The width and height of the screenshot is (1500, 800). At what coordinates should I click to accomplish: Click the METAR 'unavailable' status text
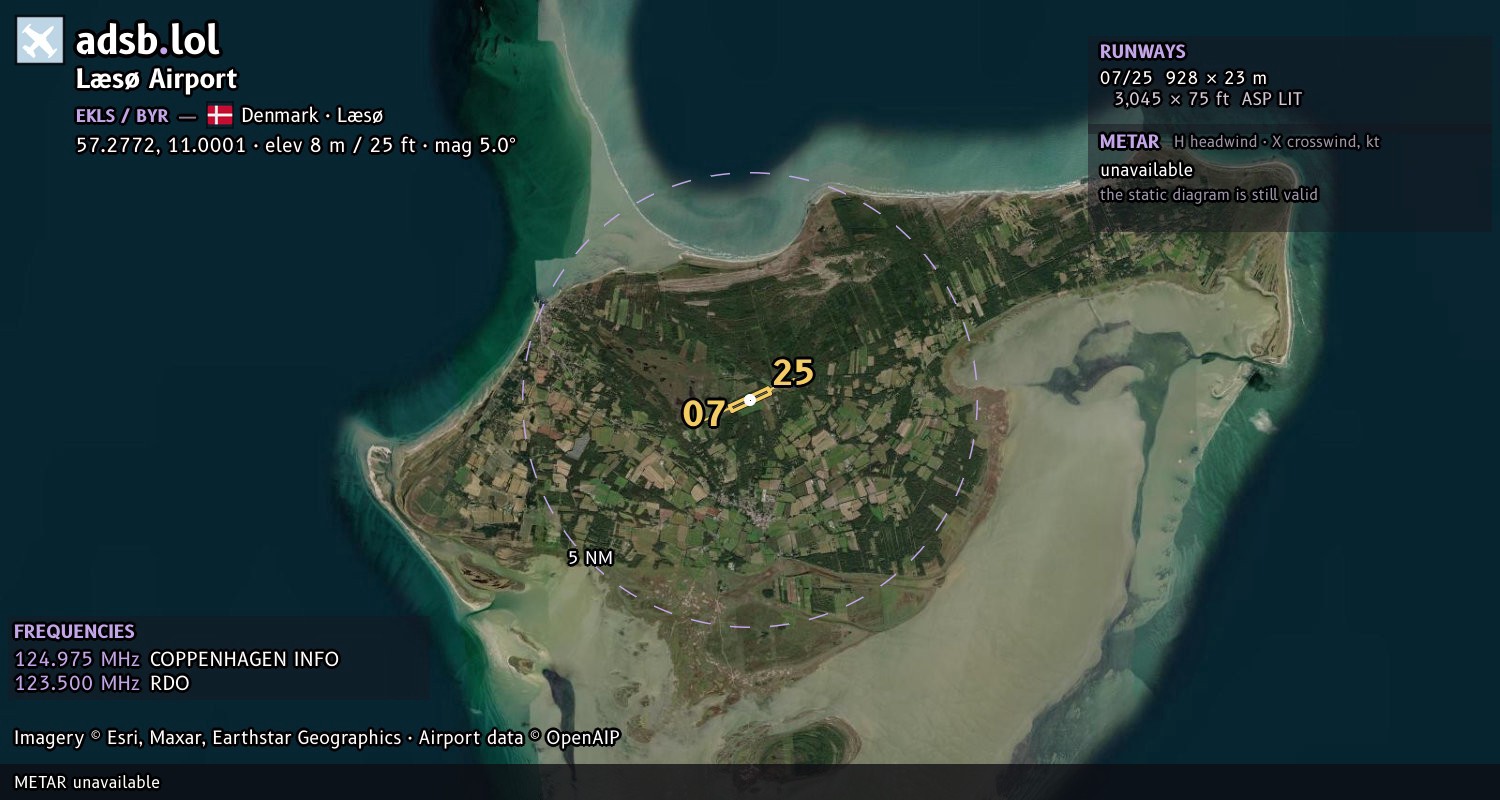(1146, 170)
